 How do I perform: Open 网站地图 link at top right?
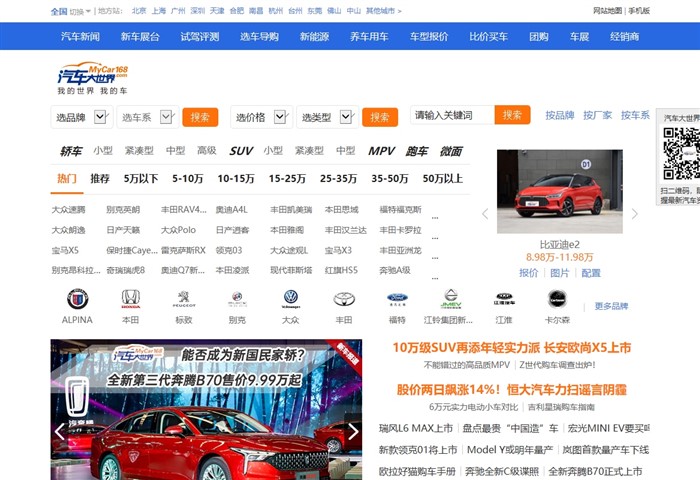coord(607,11)
